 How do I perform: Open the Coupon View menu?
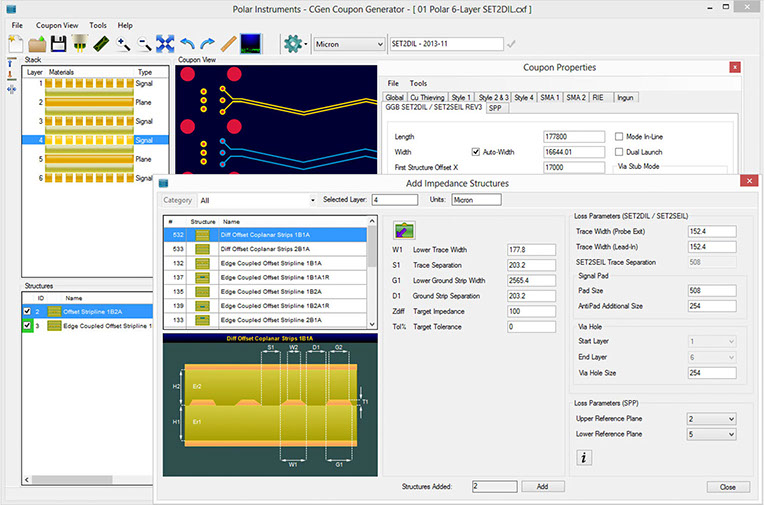[x=56, y=24]
